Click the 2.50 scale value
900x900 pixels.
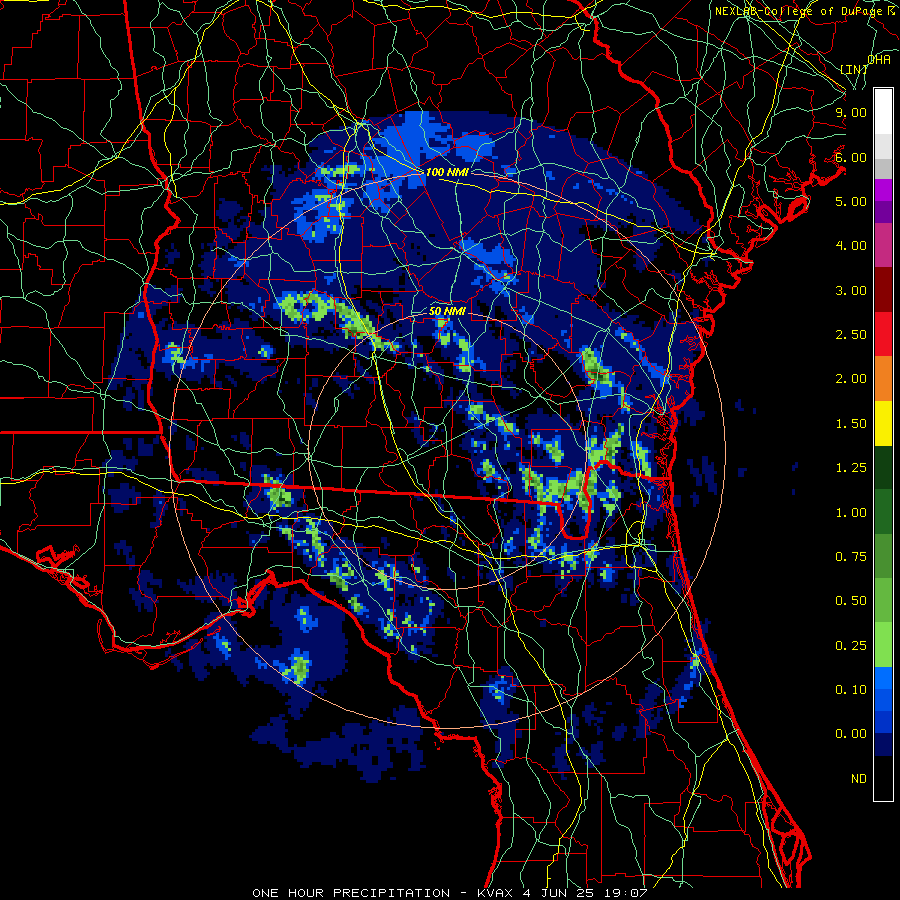click(x=851, y=335)
